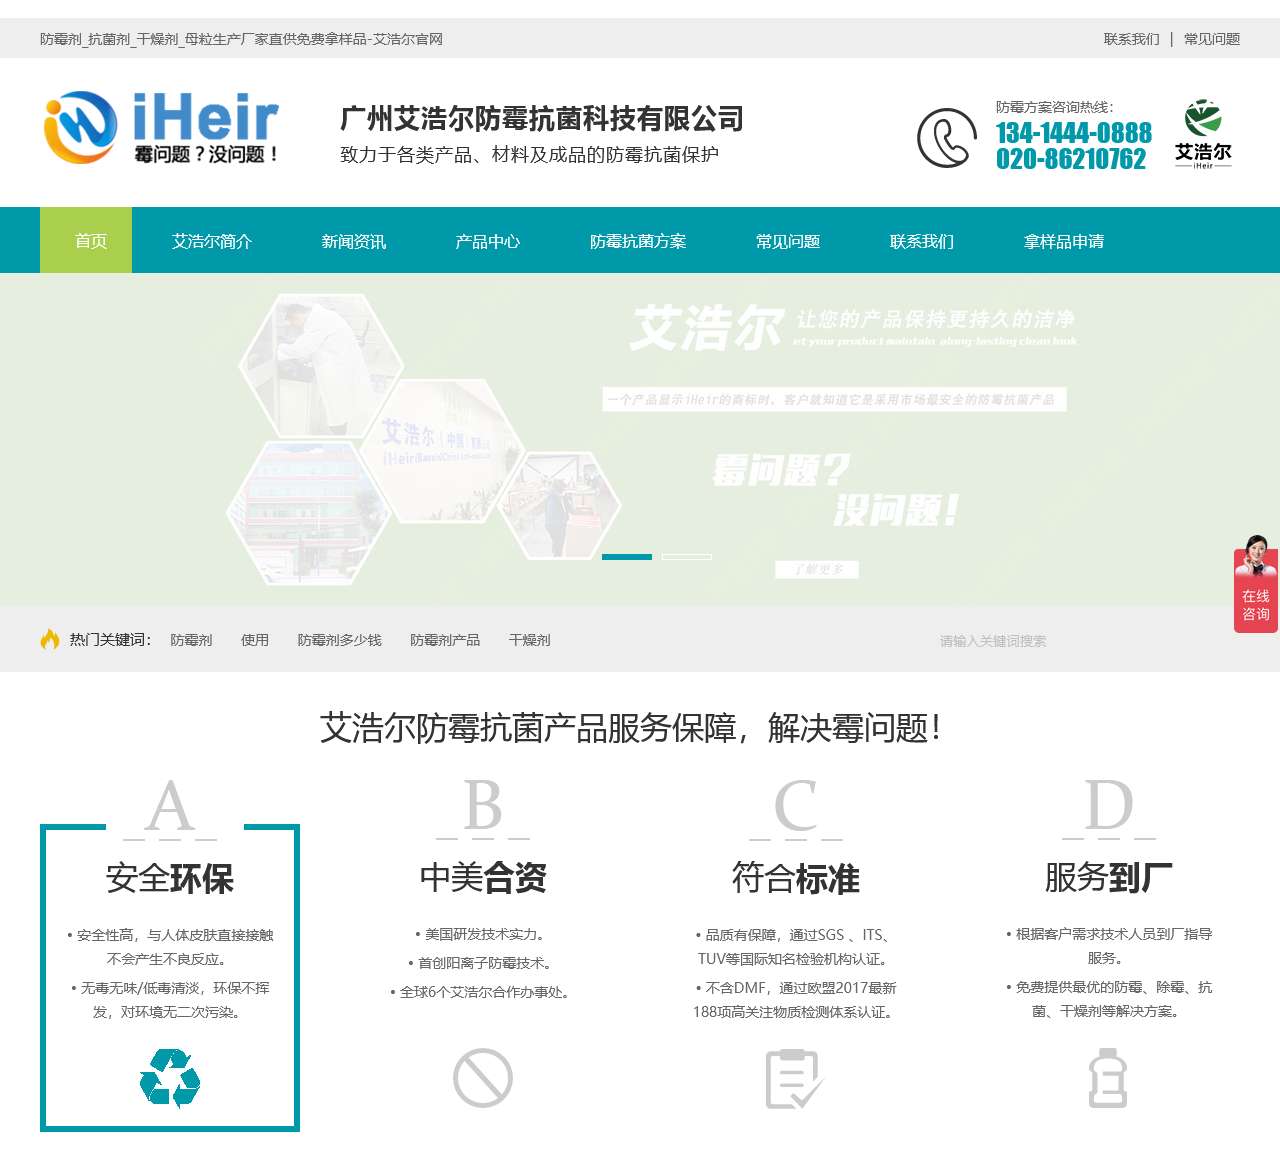This screenshot has width=1280, height=1167.
Task: Click the prohibition circle icon under 中美合资
Action: click(483, 1078)
